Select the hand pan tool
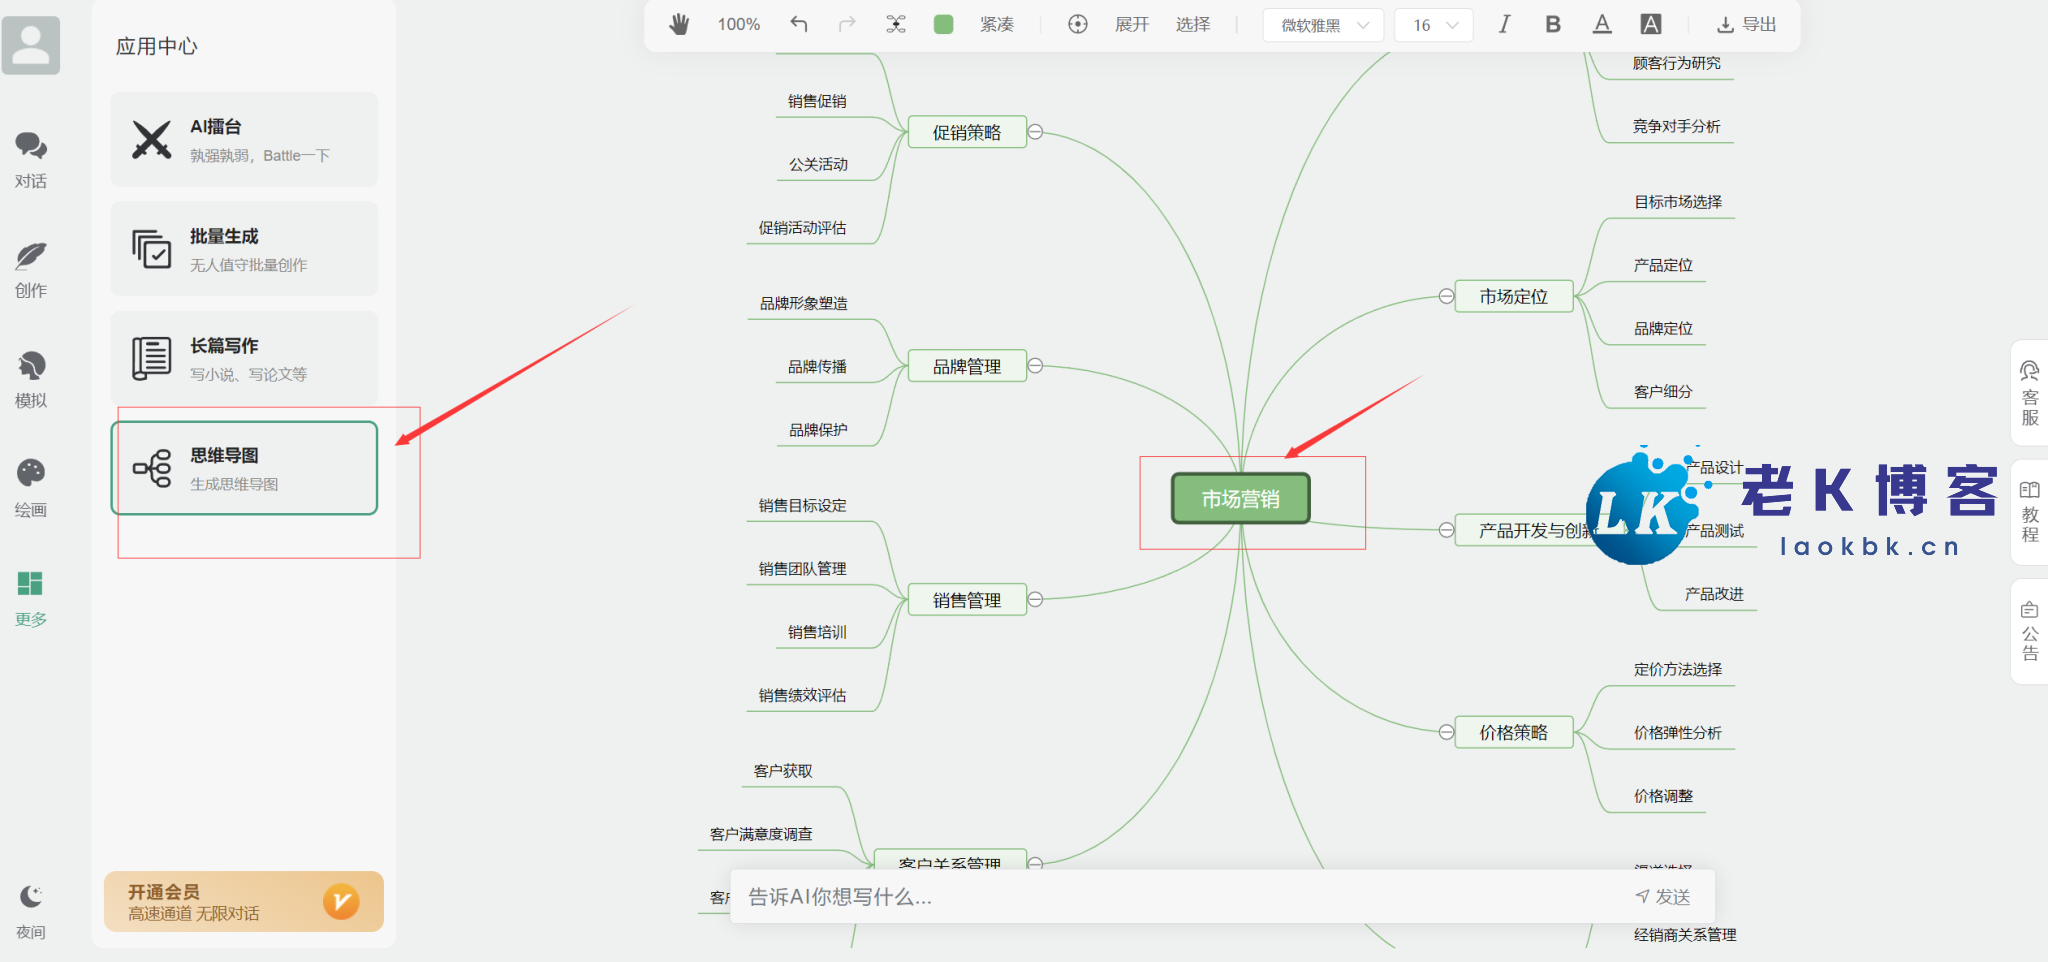 (x=679, y=25)
